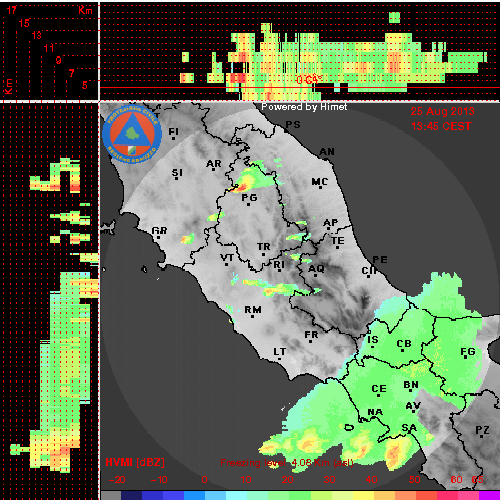Image resolution: width=500 pixels, height=500 pixels.
Task: Click the 20 dBZ legend value
Action: coord(288,480)
